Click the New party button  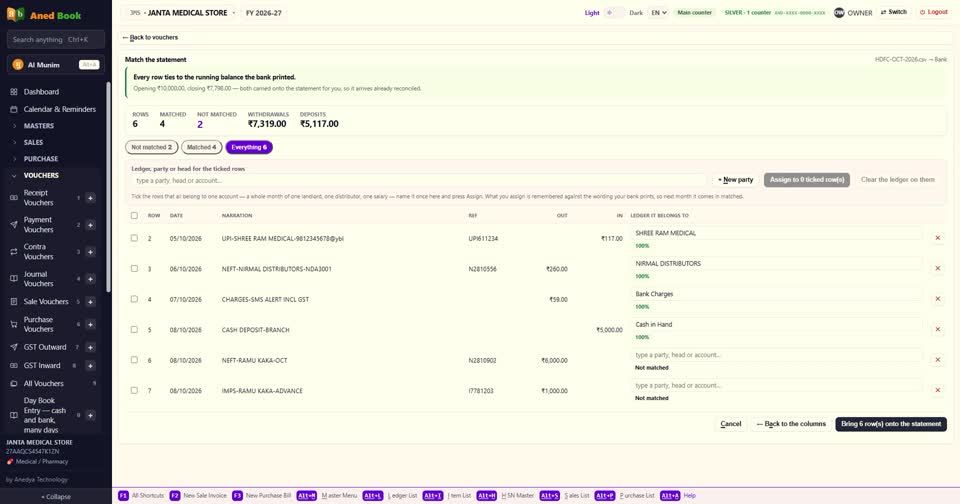735,179
